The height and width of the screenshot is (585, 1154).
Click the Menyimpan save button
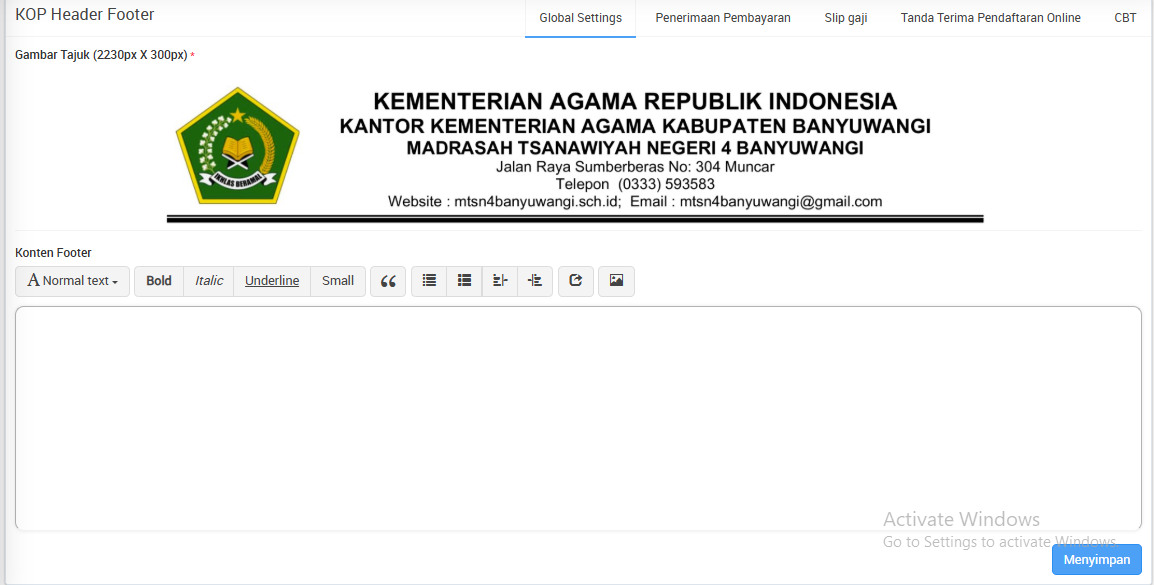pyautogui.click(x=1097, y=559)
